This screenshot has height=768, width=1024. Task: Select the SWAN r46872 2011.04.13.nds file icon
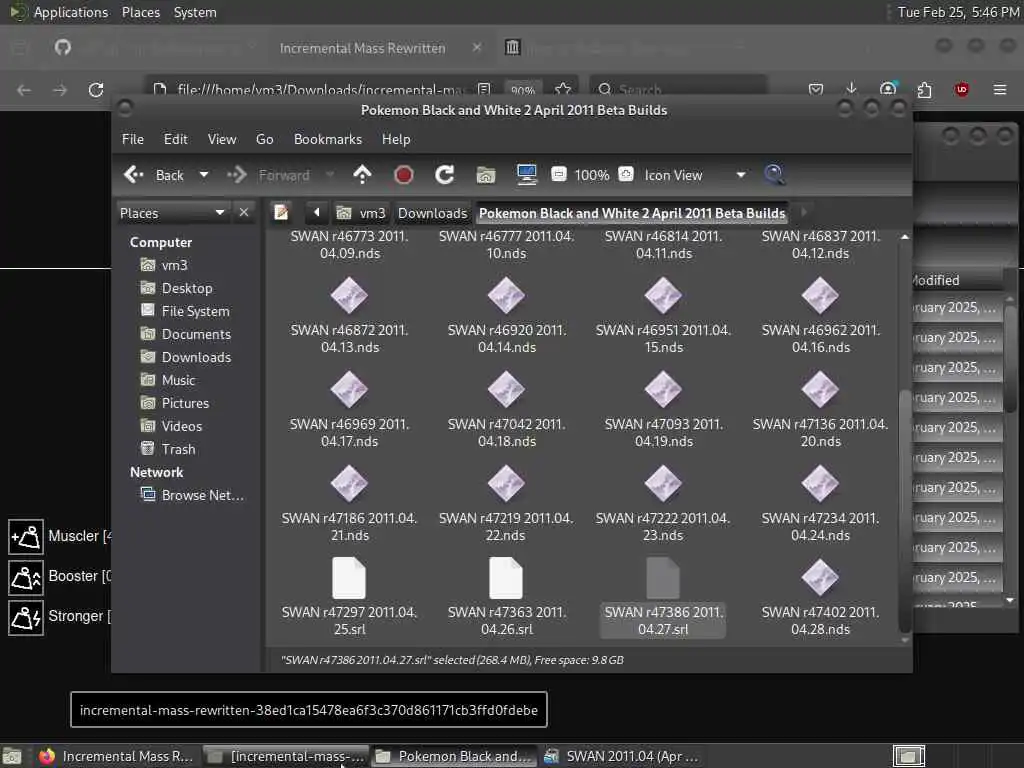[349, 295]
